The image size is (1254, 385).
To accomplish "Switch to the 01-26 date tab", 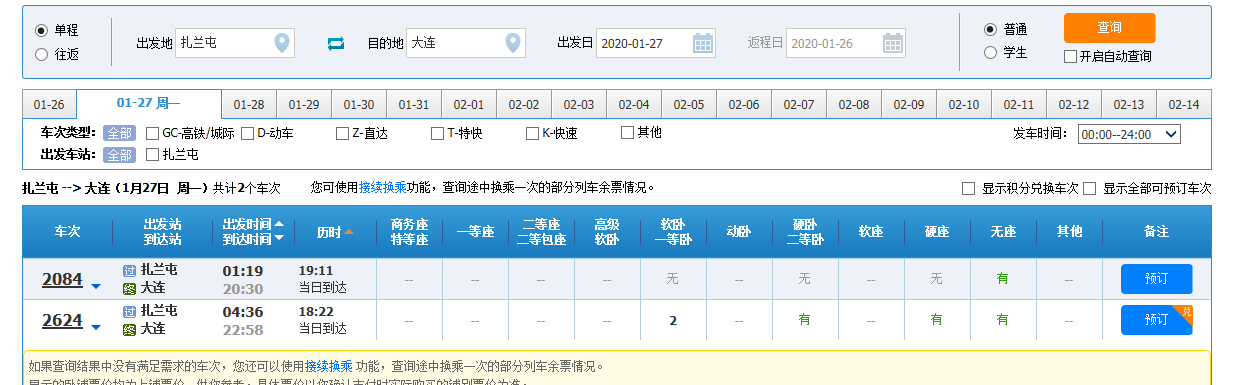I will point(49,105).
